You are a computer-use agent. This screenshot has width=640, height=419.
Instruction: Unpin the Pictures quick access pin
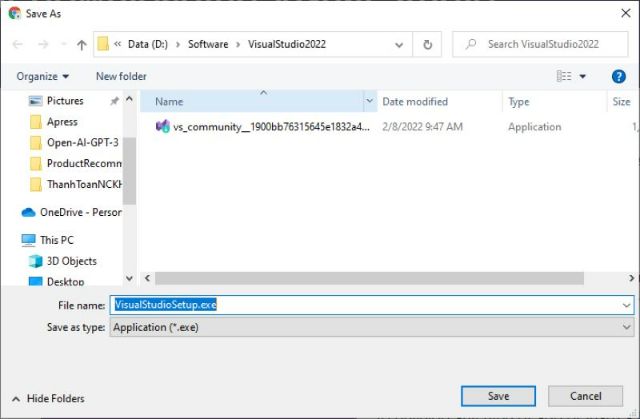pos(114,101)
